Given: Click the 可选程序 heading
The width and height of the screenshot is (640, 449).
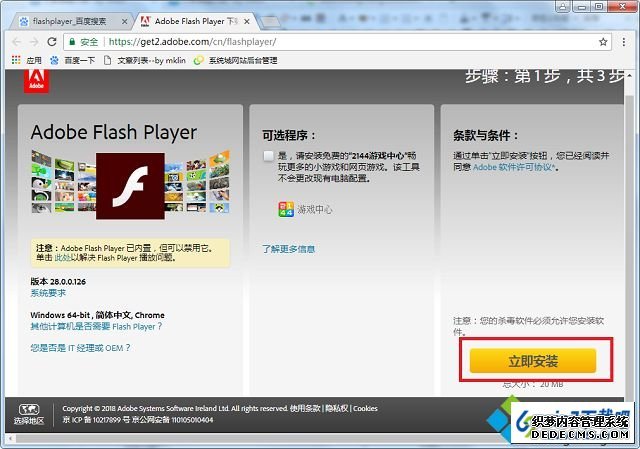Looking at the screenshot, I should click(289, 135).
